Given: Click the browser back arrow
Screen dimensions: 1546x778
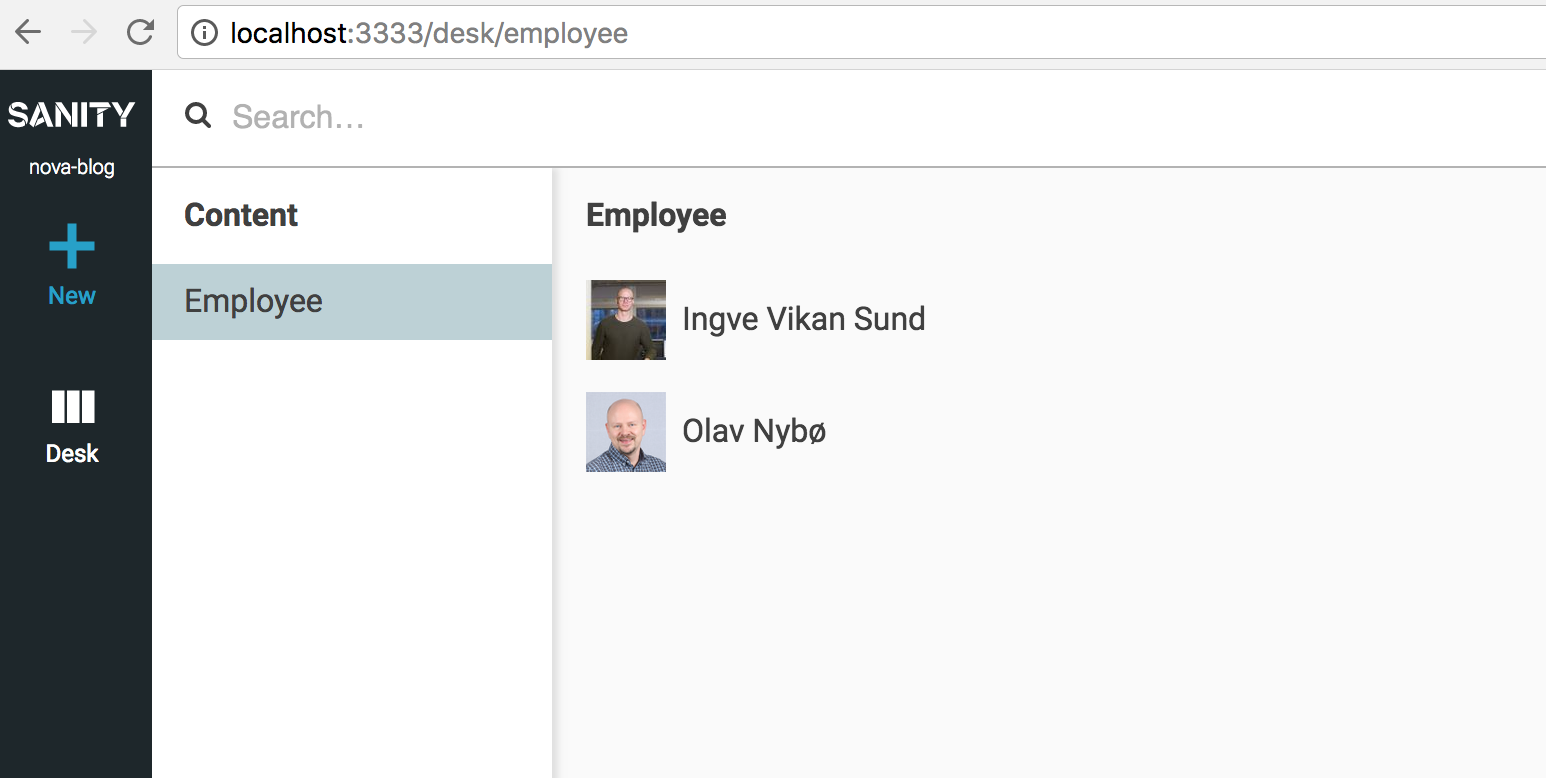Looking at the screenshot, I should pyautogui.click(x=28, y=32).
